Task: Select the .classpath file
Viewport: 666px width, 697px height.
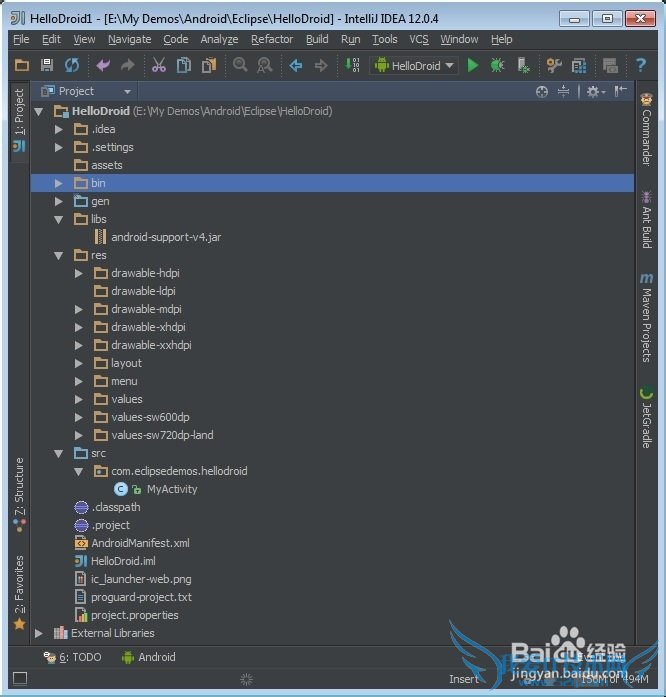Action: click(116, 507)
